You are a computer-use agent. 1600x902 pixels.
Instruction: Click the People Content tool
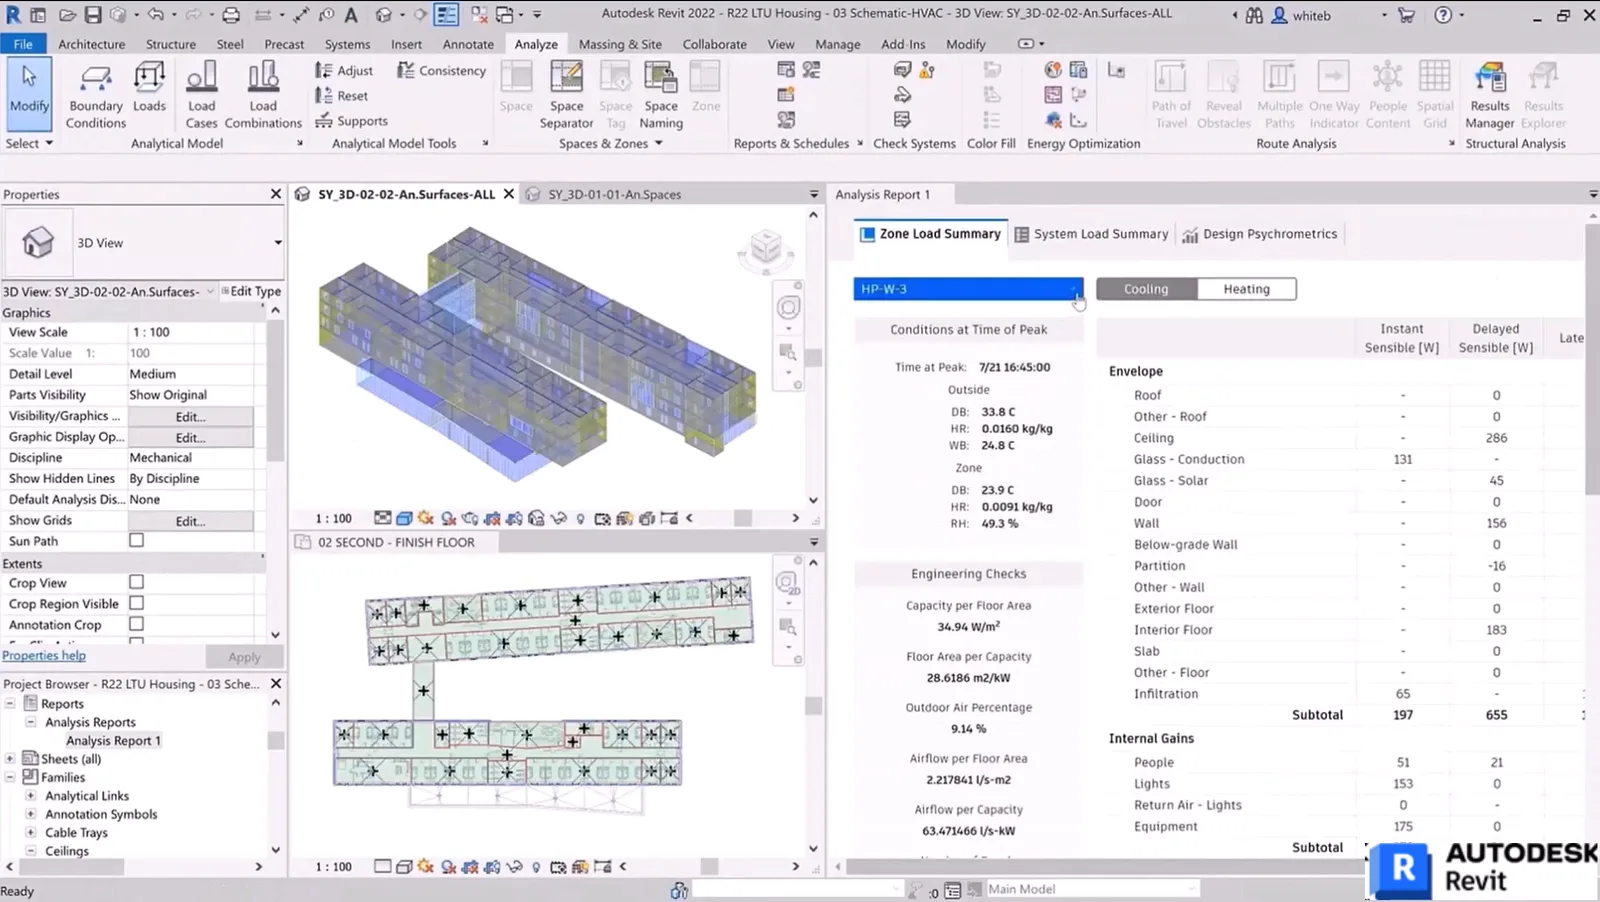point(1388,96)
